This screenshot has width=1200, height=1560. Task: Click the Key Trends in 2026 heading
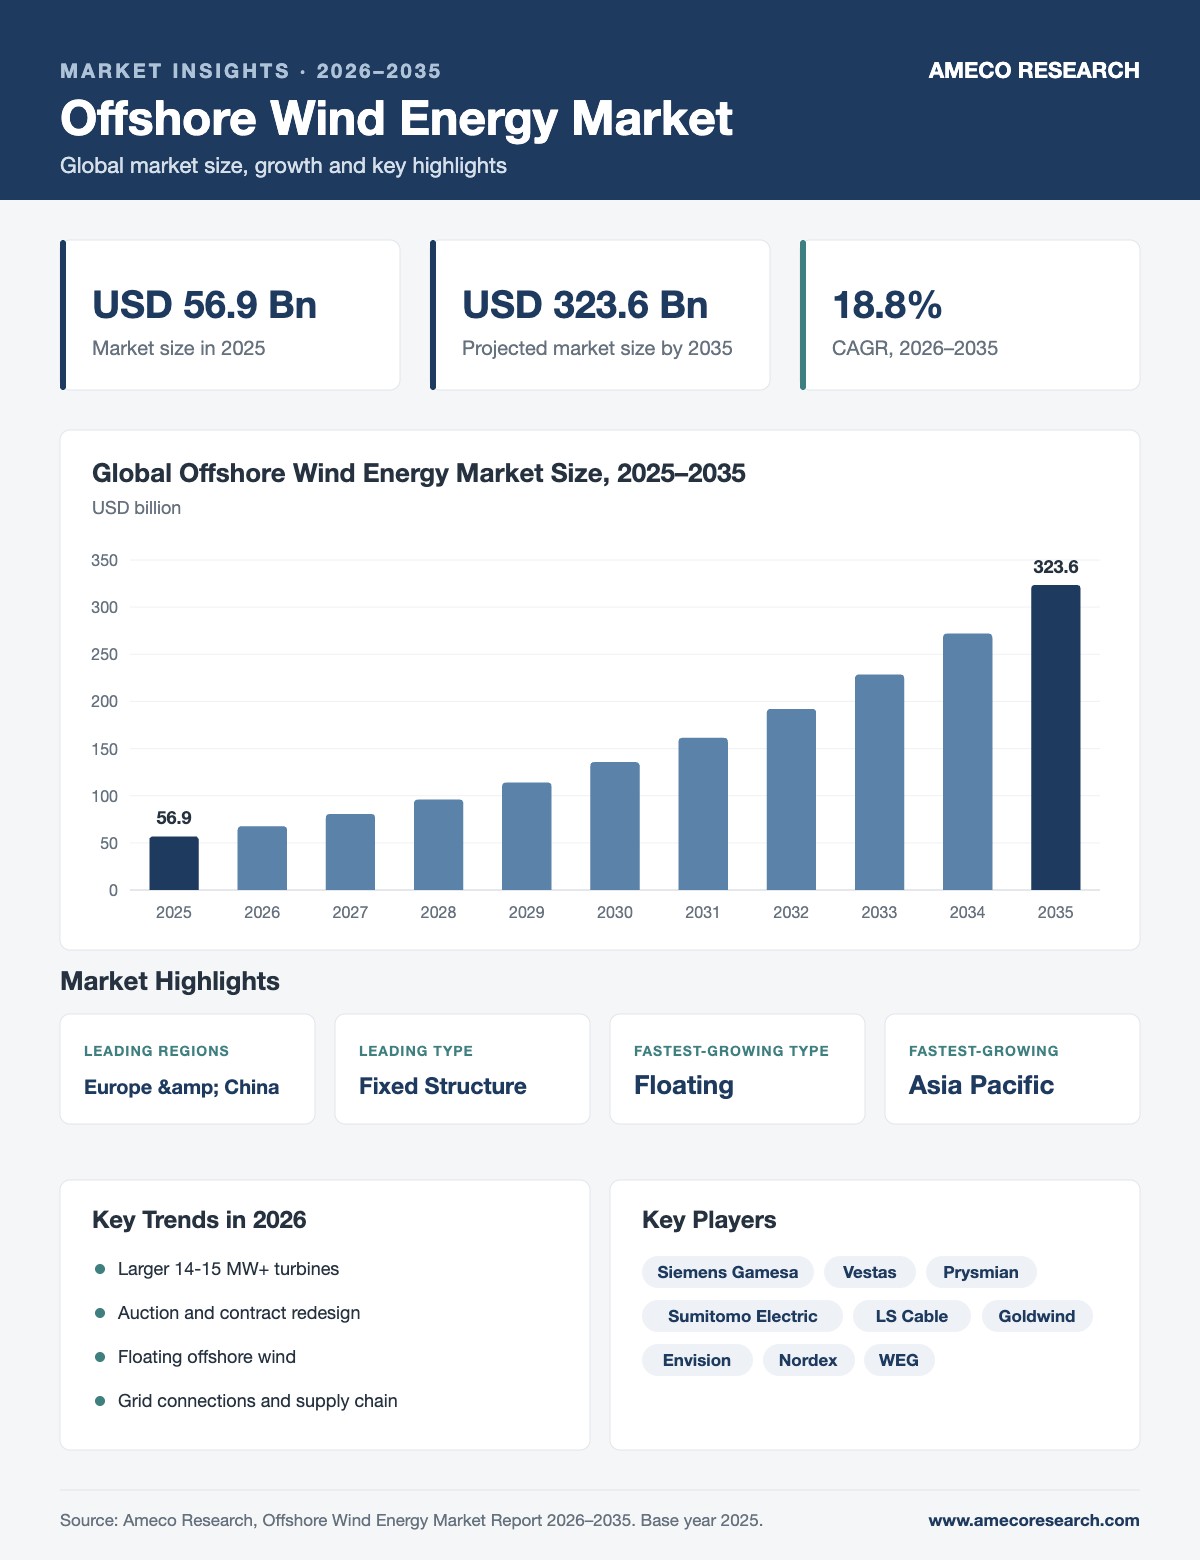click(199, 1220)
